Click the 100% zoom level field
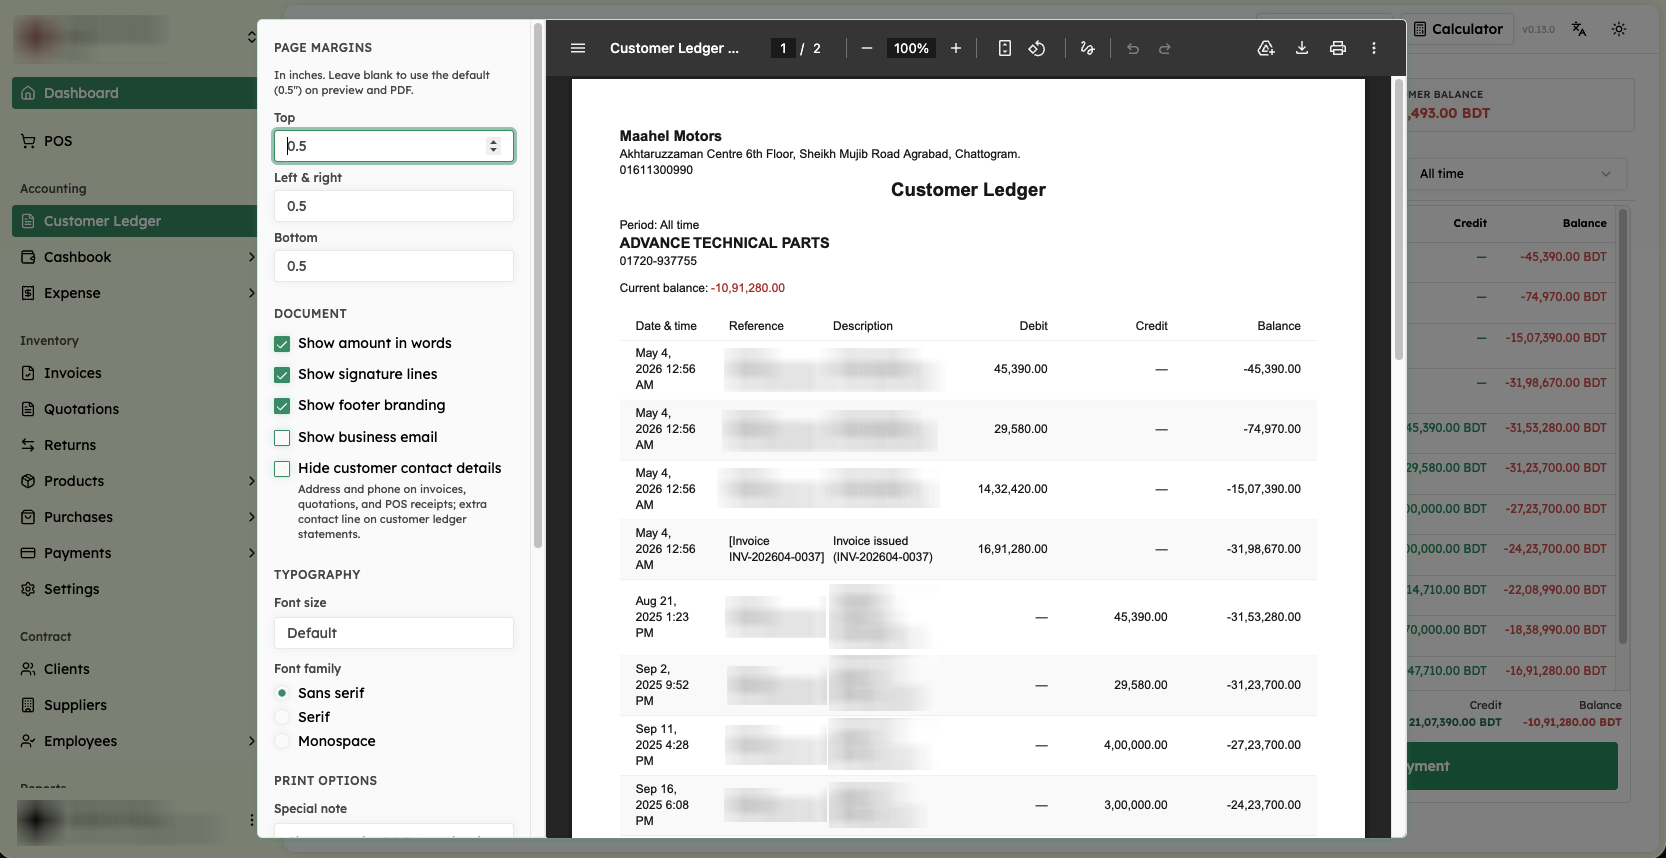The width and height of the screenshot is (1666, 858). [x=911, y=48]
